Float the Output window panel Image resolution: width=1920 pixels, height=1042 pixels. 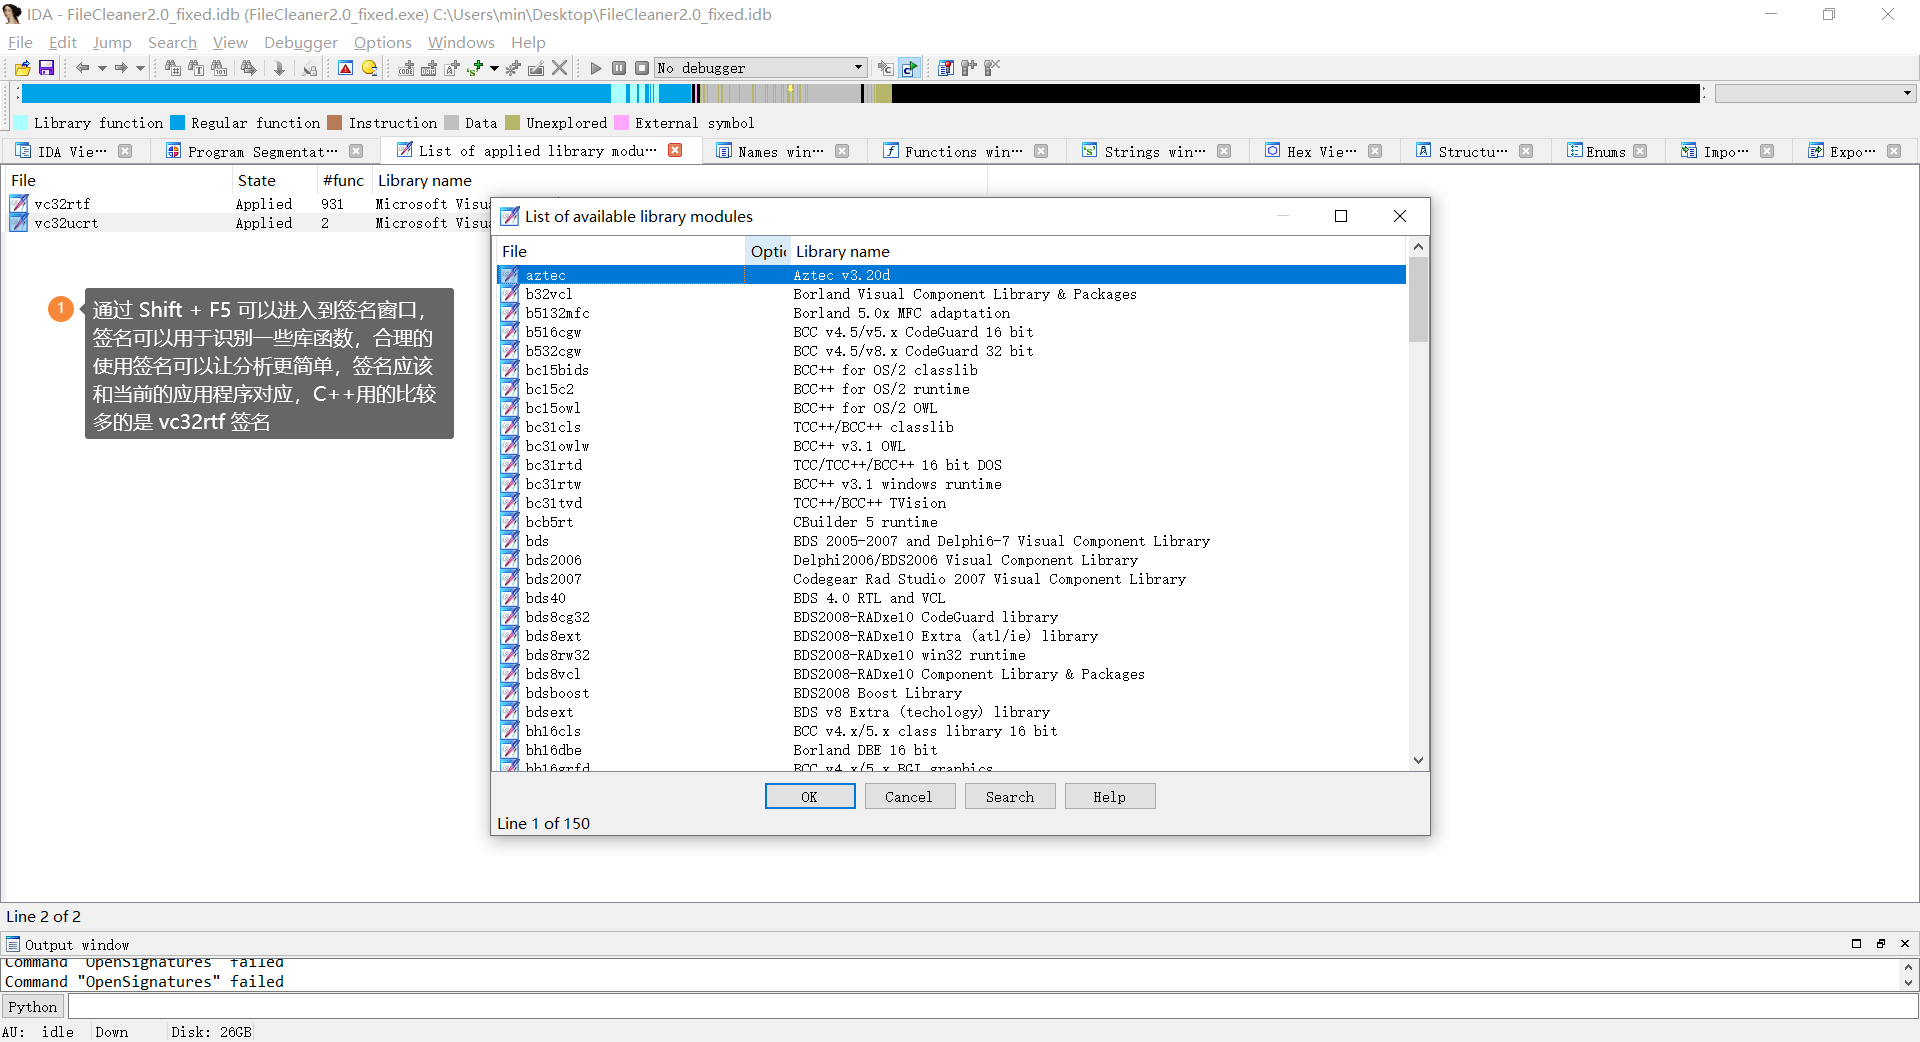[x=1881, y=944]
